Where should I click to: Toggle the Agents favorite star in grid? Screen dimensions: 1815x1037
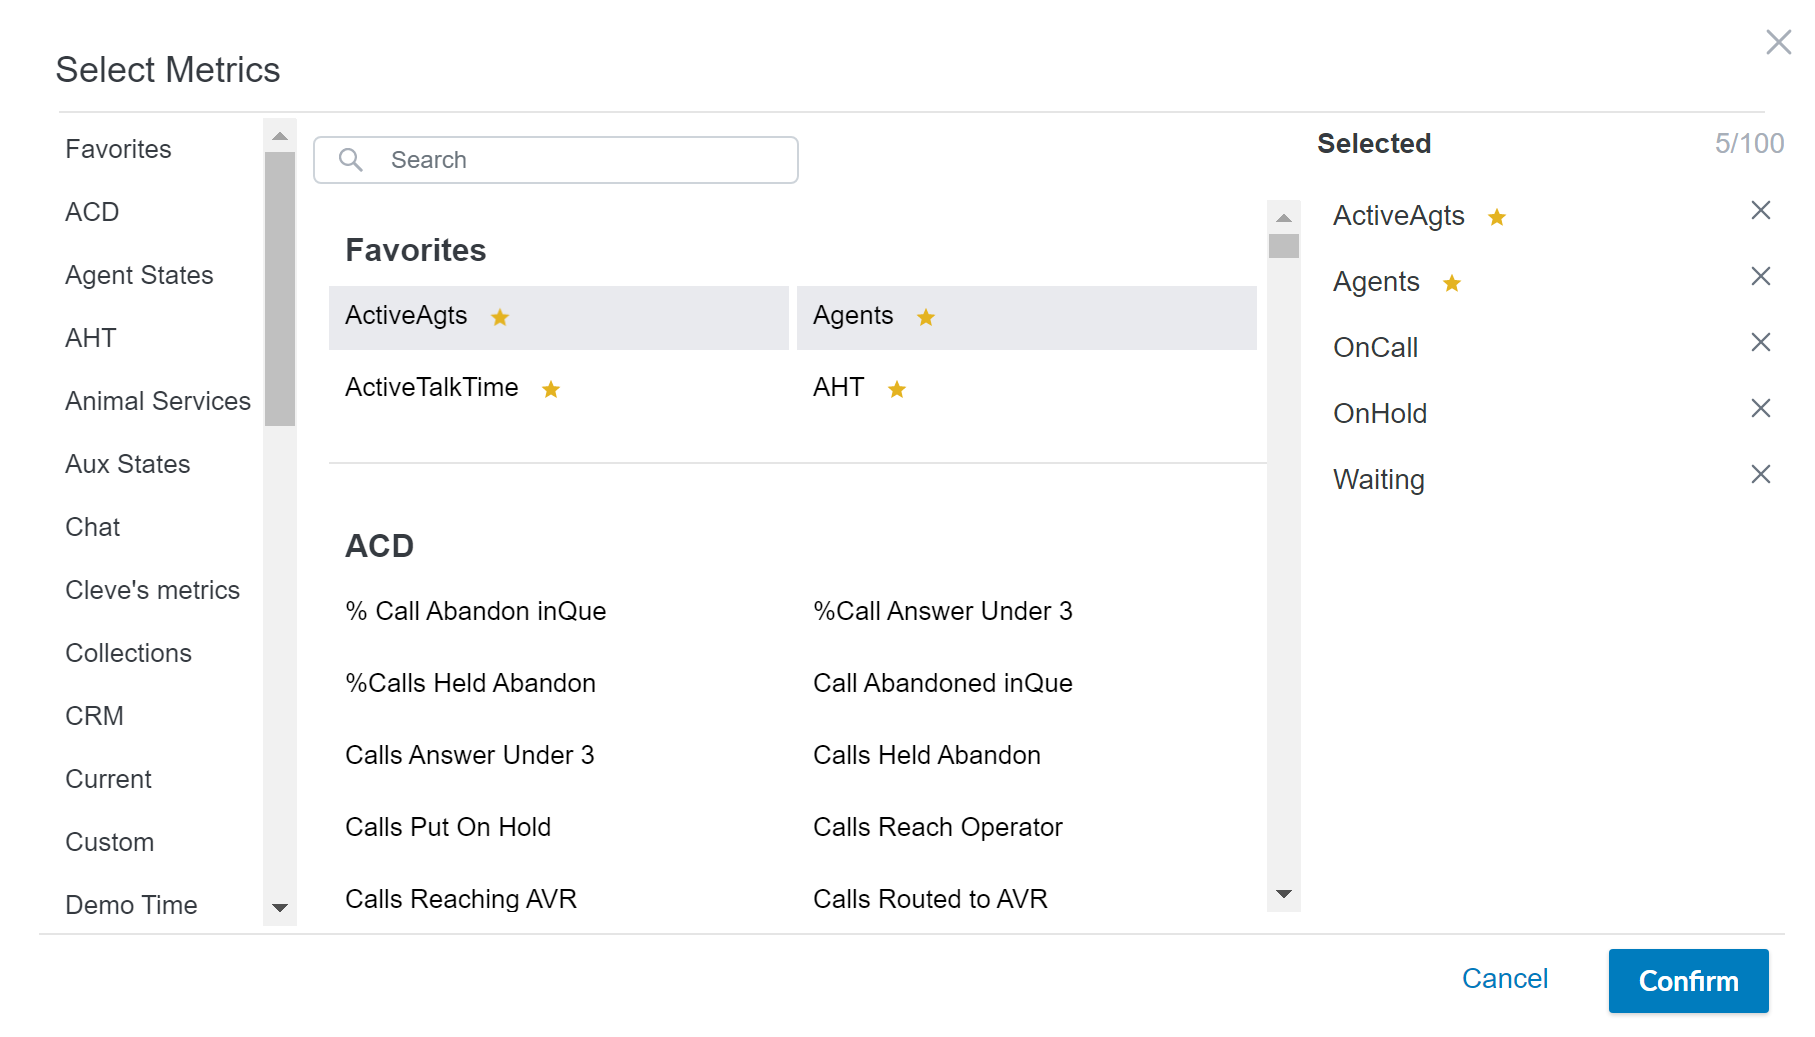pyautogui.click(x=926, y=317)
